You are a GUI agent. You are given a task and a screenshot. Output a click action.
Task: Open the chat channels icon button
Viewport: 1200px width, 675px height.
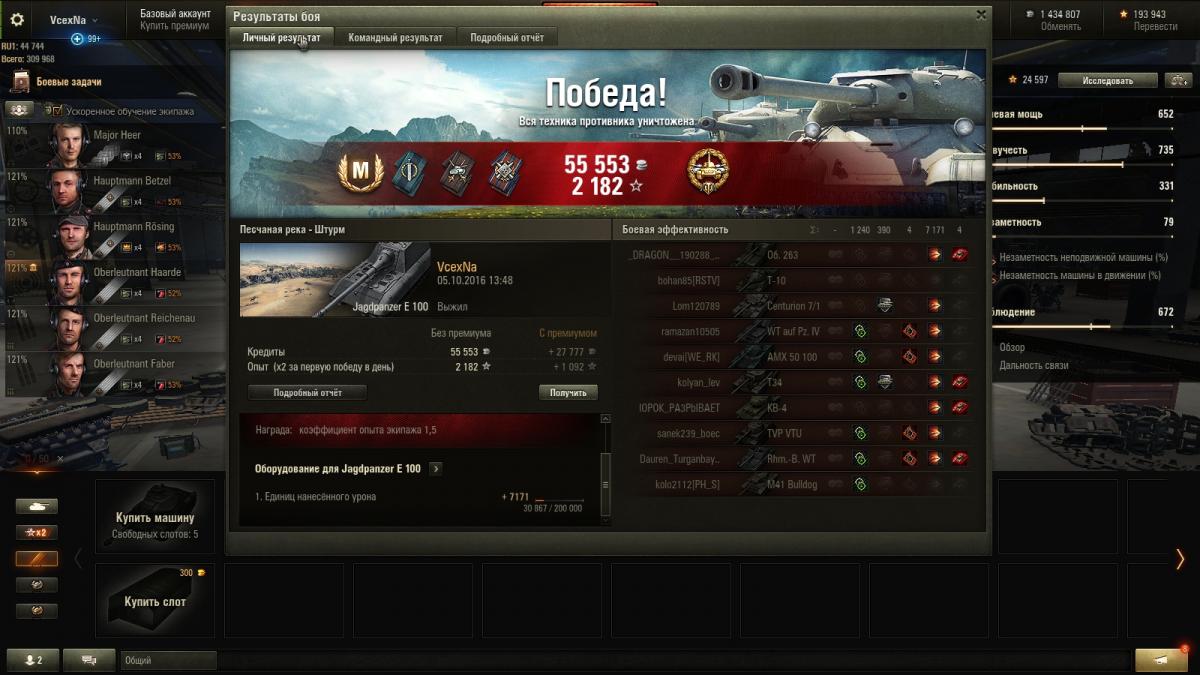pos(89,660)
